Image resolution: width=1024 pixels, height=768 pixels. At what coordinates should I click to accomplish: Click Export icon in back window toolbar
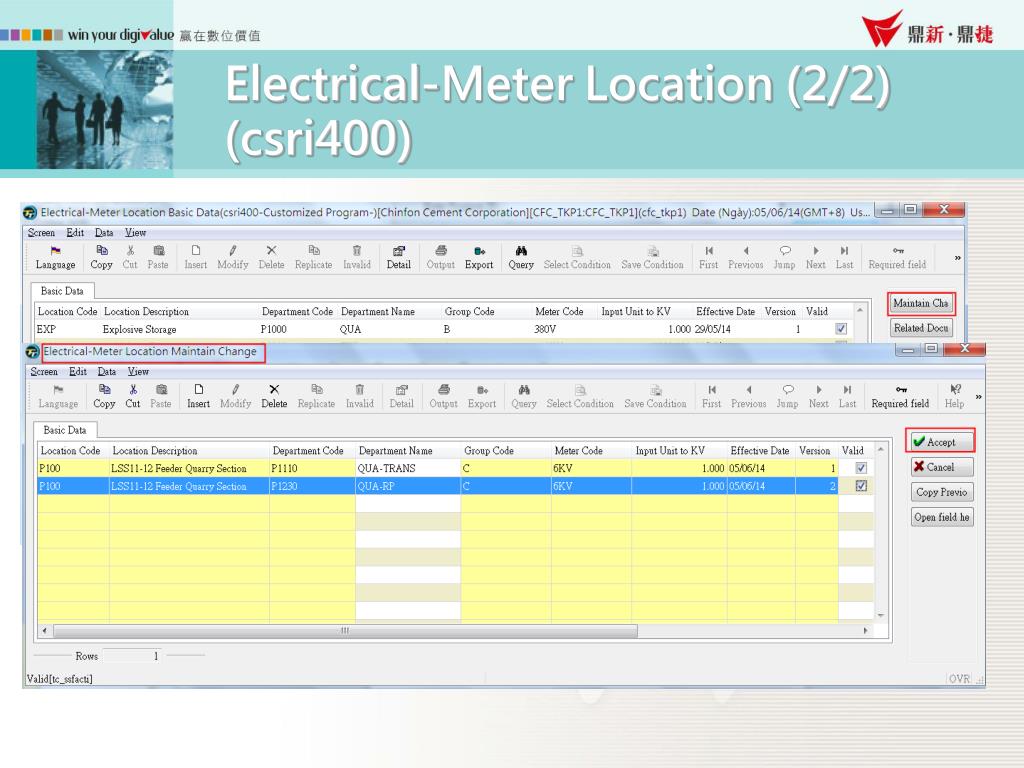tap(479, 251)
